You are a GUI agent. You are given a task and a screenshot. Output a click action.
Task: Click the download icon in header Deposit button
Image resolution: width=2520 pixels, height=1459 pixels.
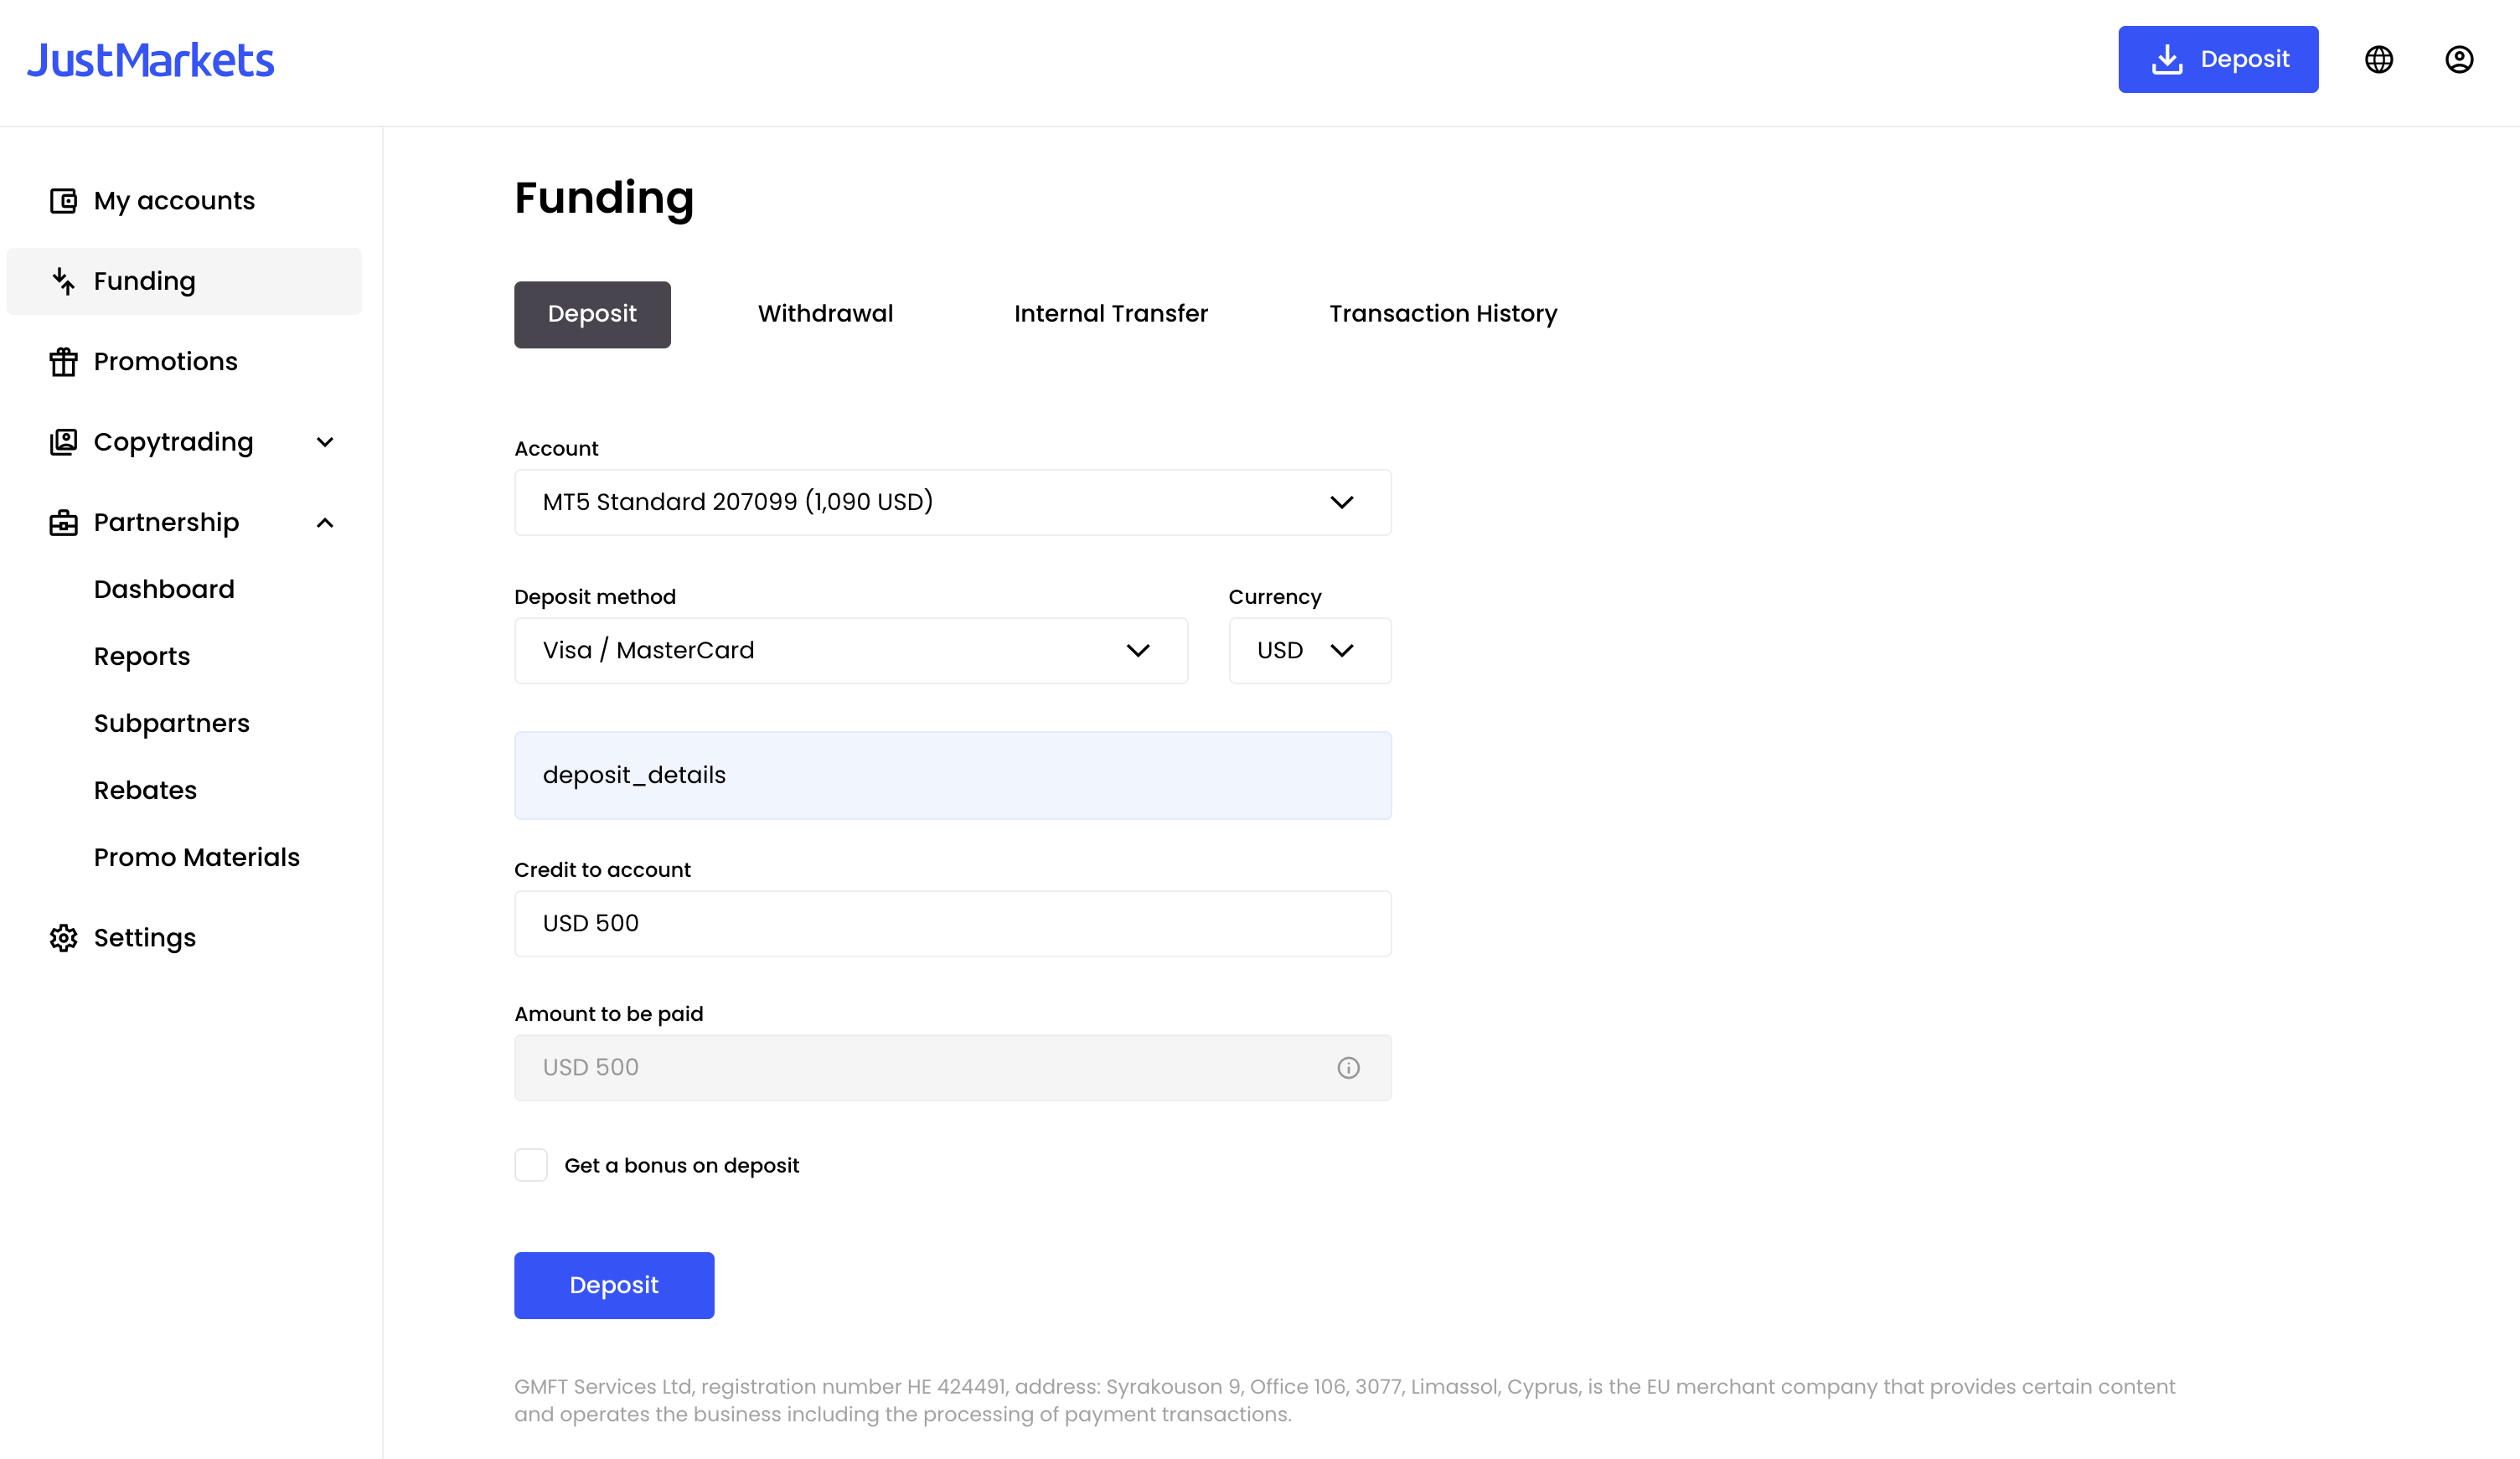point(2167,60)
